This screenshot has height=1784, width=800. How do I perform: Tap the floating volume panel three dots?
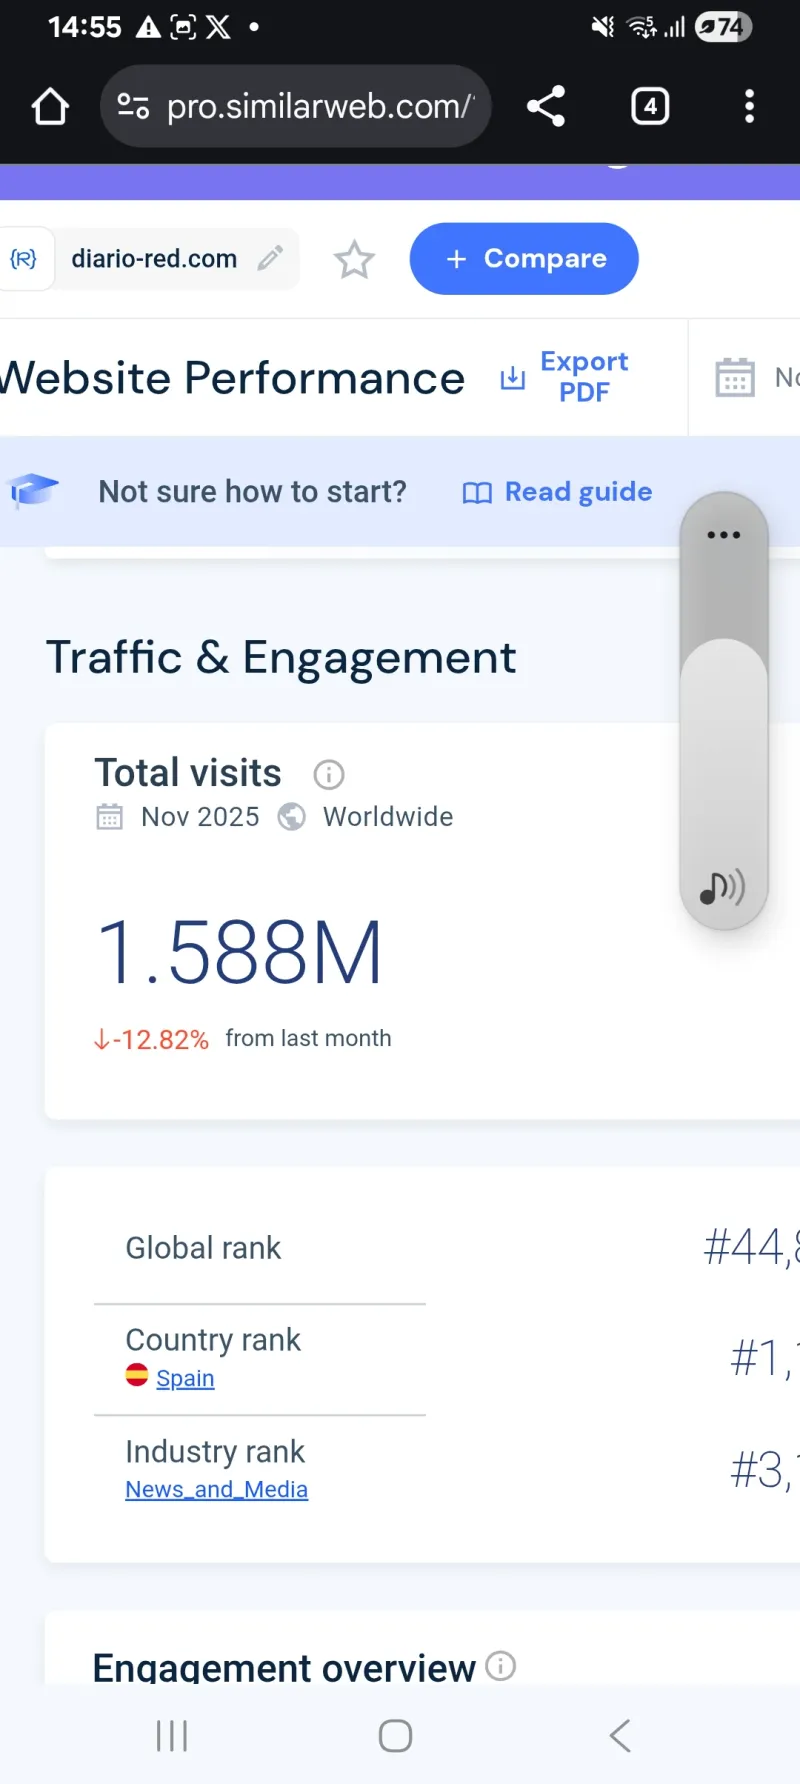[724, 535]
